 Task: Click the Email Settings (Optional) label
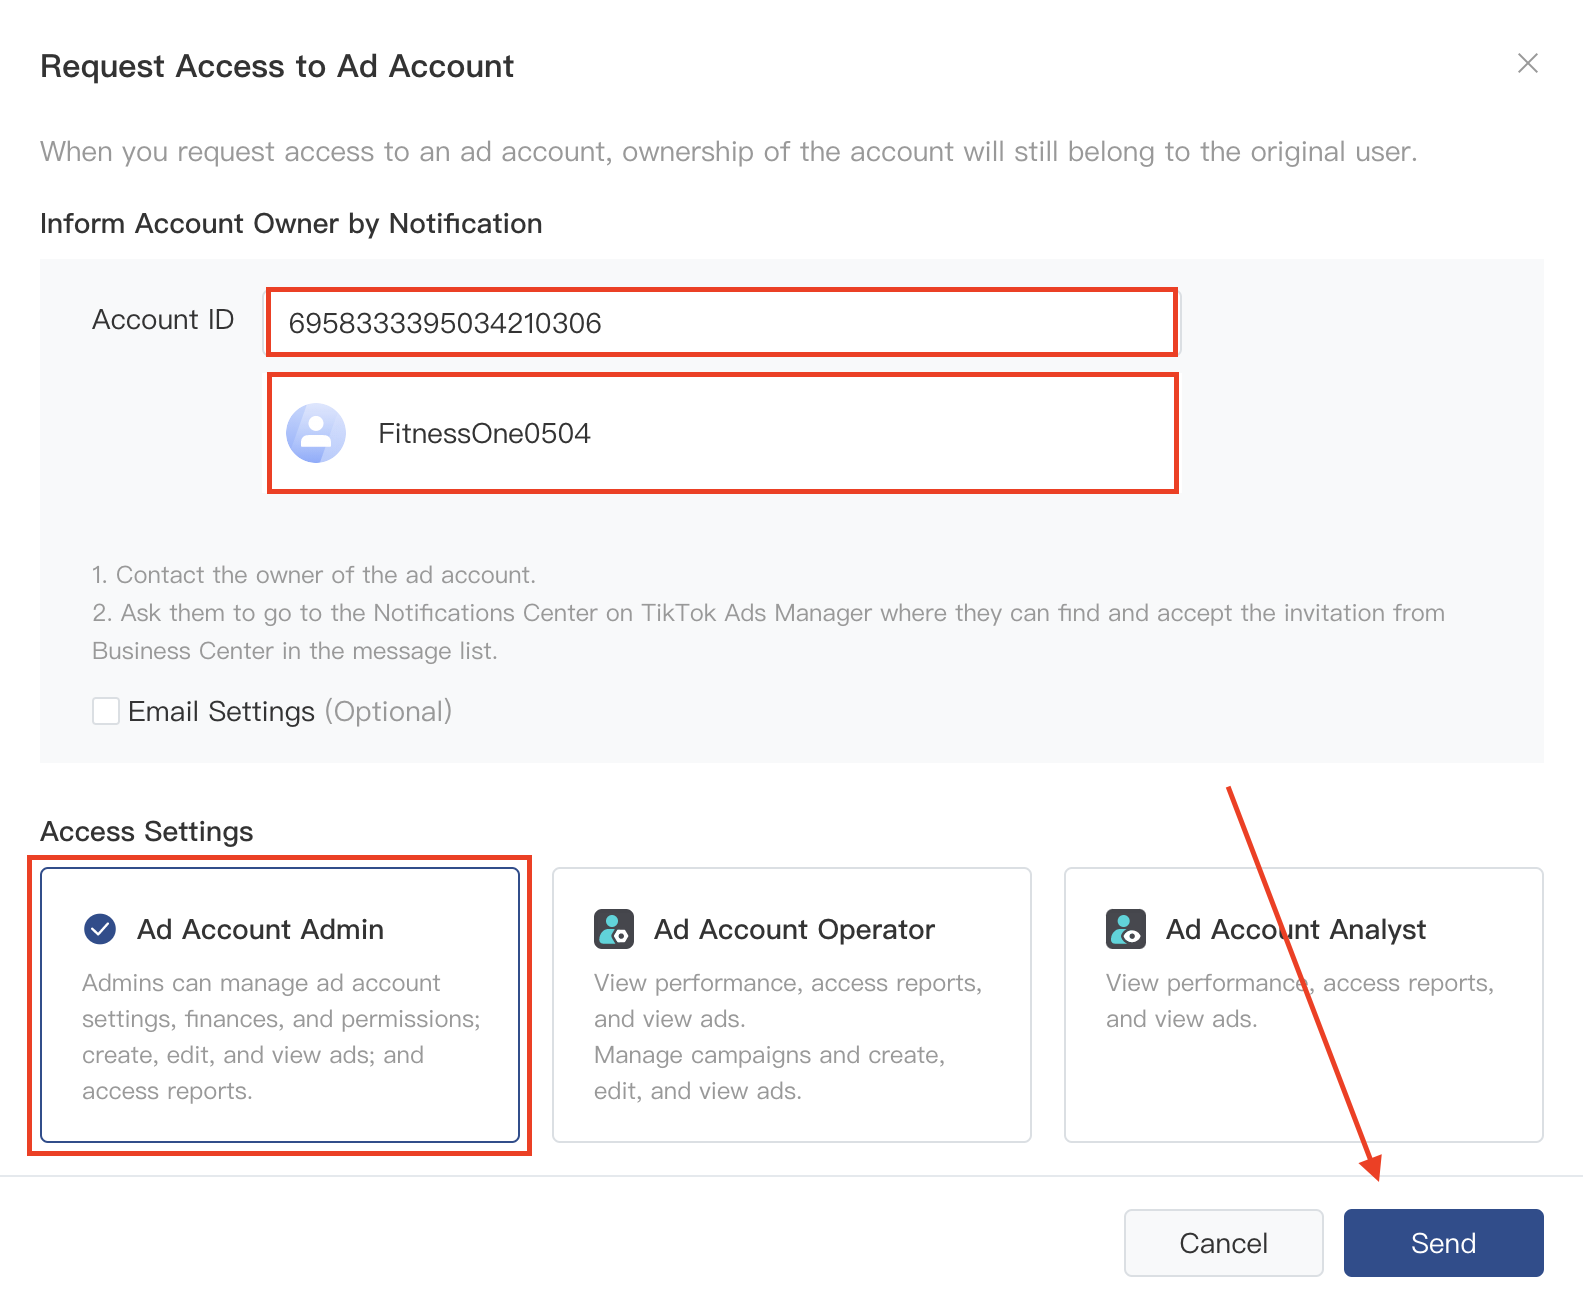point(290,711)
